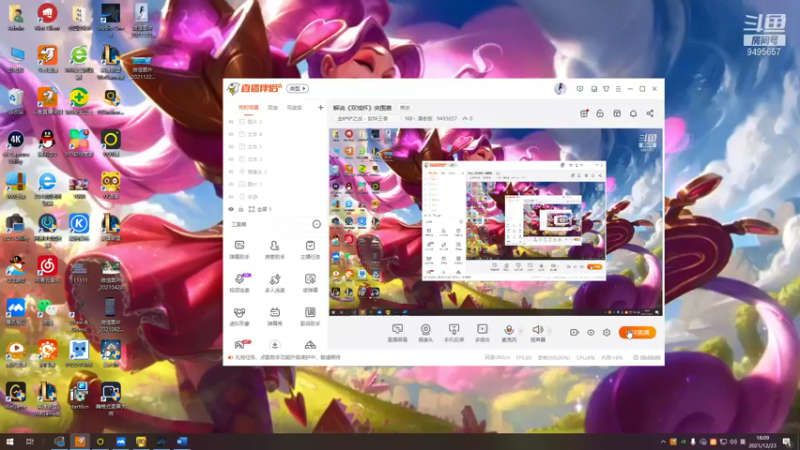Click the car-shaped tool icon in toolbox
800x450 pixels.
click(310, 345)
